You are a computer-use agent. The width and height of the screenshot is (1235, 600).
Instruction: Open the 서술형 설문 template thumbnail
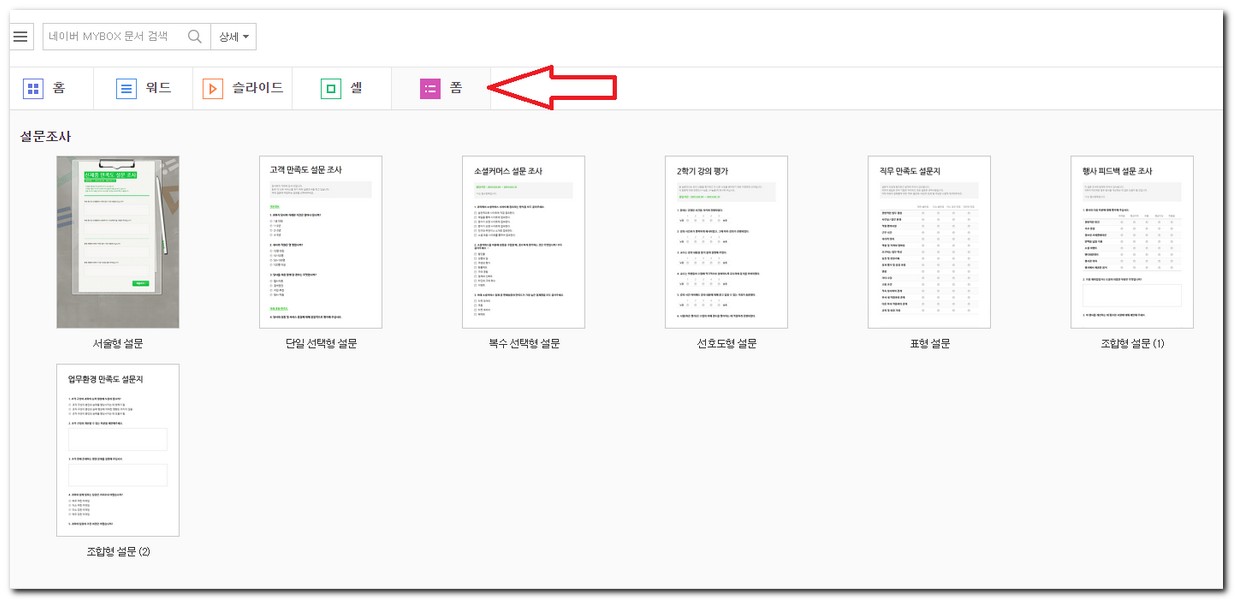118,242
